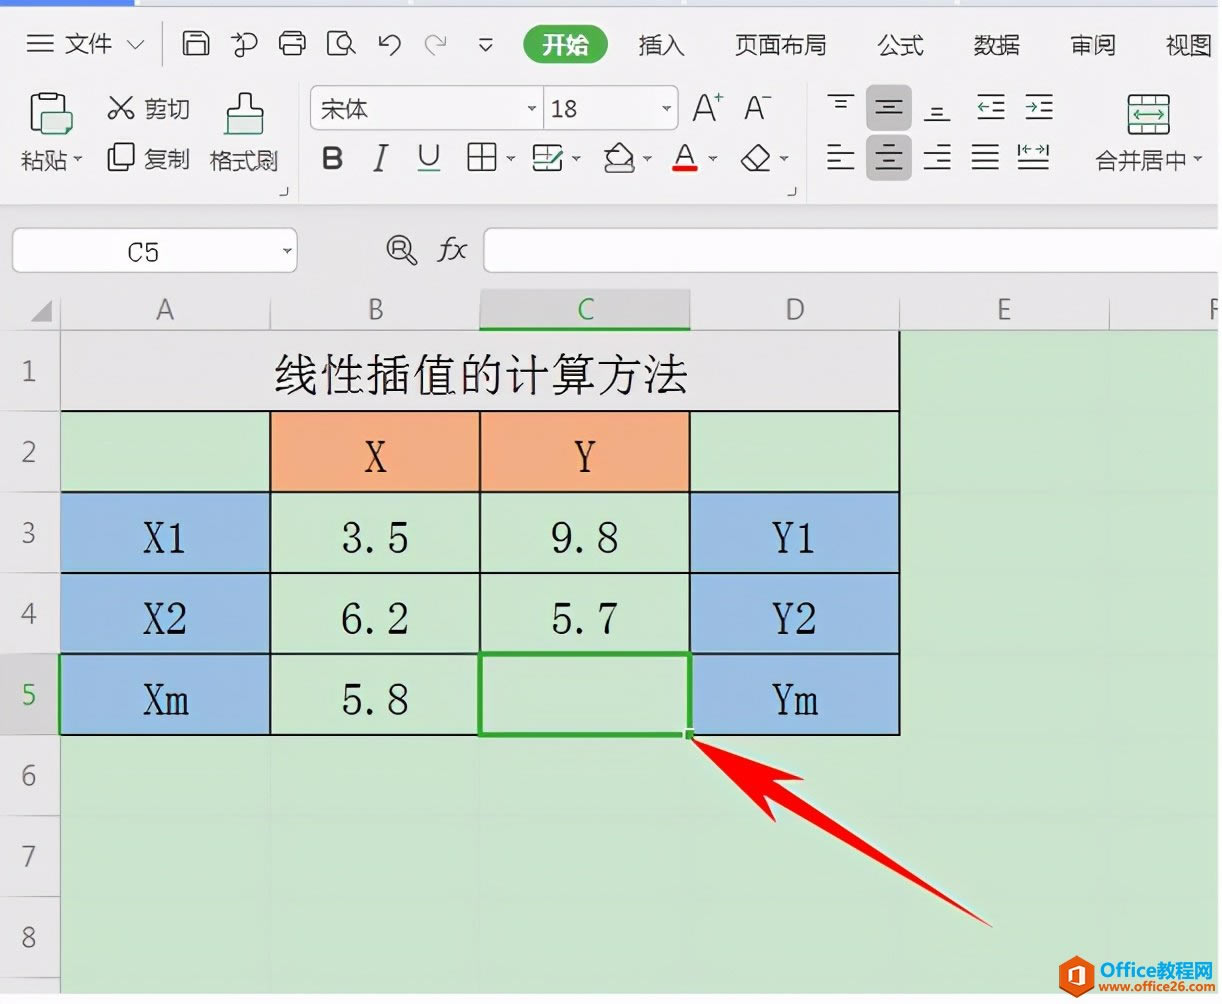Select cell containing 6.2
Viewport: 1222px width, 1004px height.
375,614
